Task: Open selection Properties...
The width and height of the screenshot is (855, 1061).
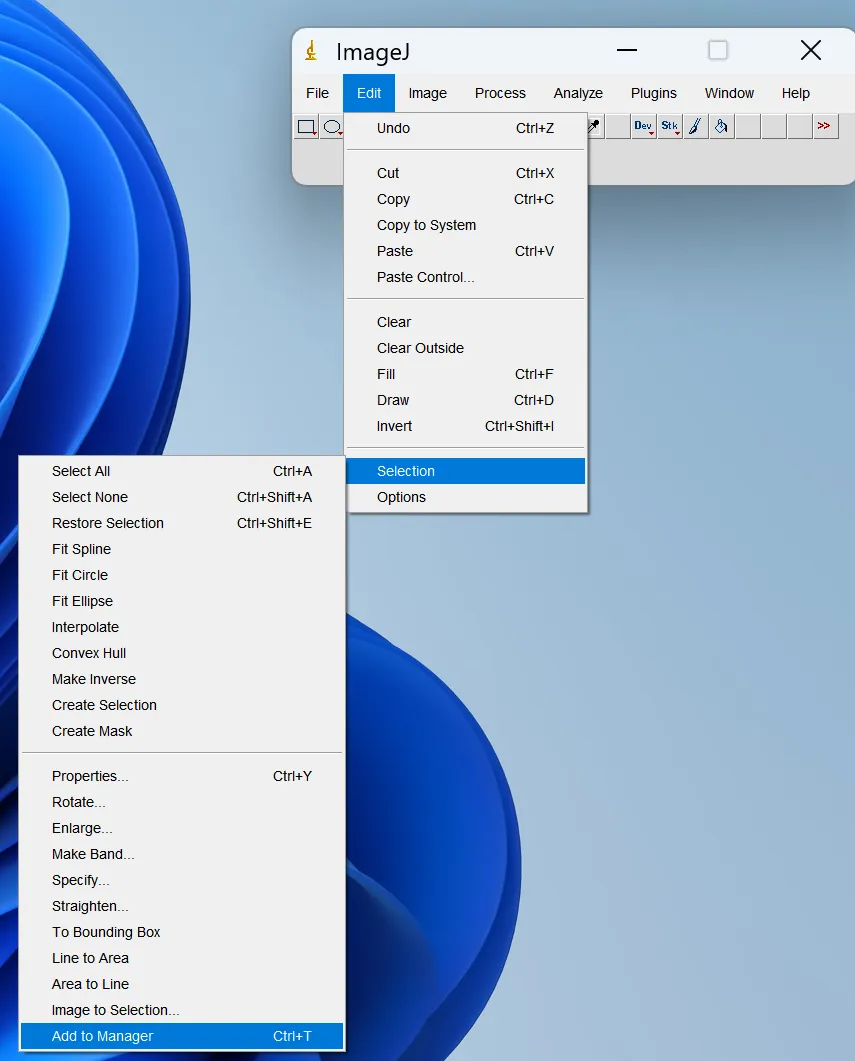Action: [182, 776]
